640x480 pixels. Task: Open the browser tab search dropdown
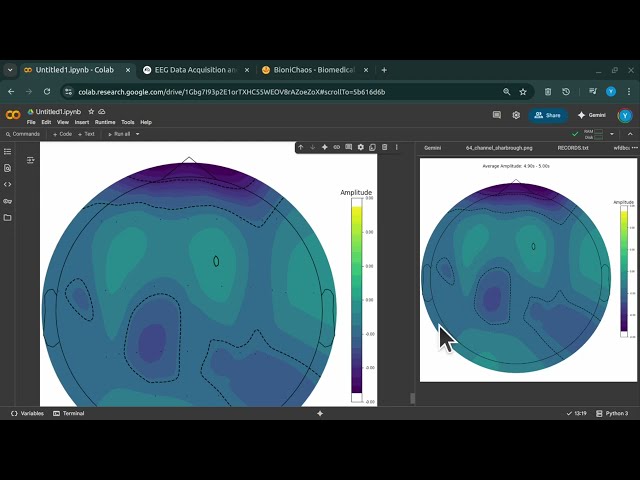pos(10,70)
